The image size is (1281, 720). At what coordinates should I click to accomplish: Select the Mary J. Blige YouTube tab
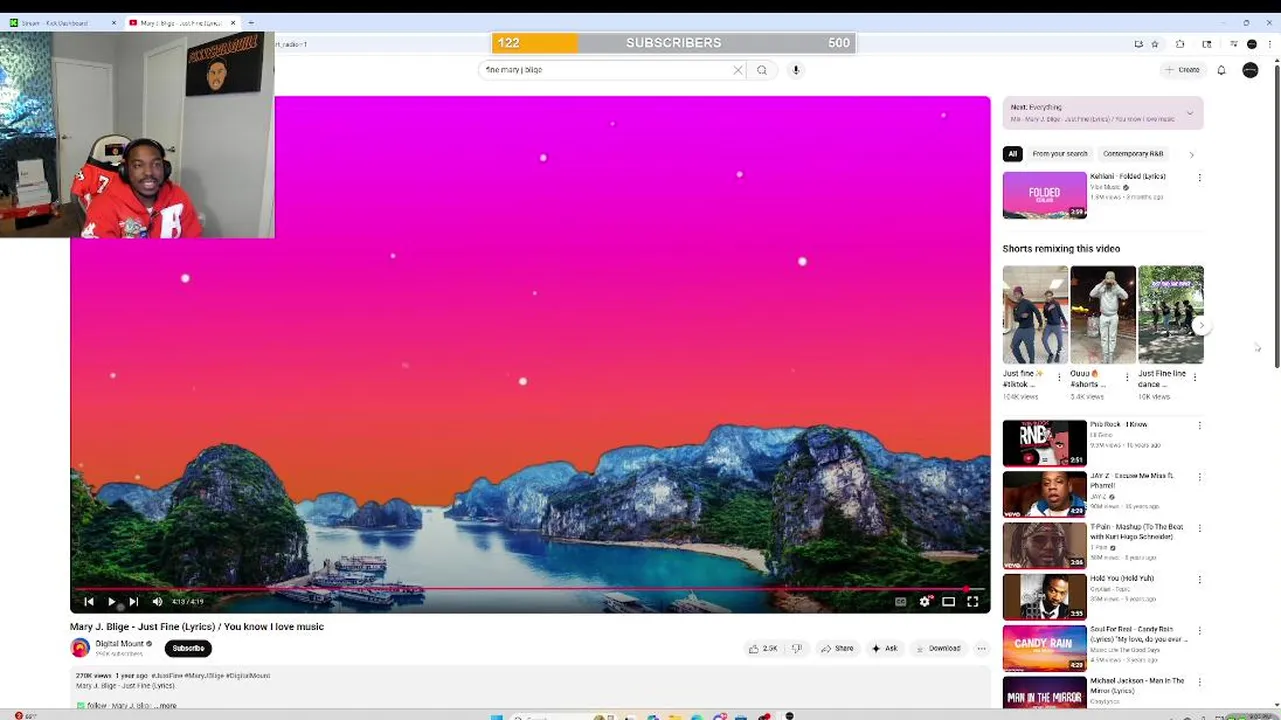click(182, 23)
